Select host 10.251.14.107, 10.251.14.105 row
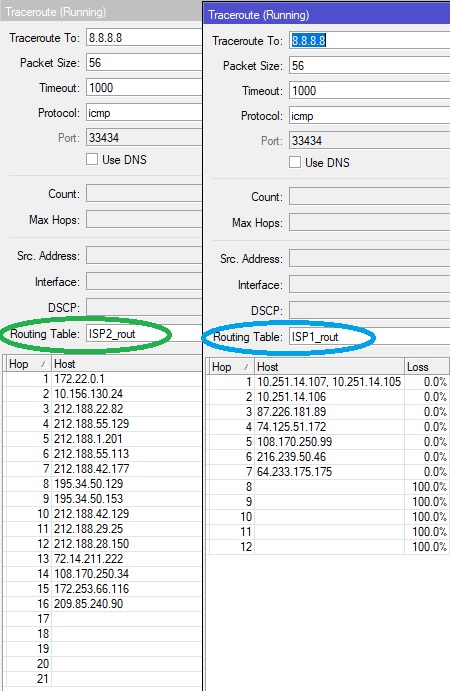 [328, 382]
